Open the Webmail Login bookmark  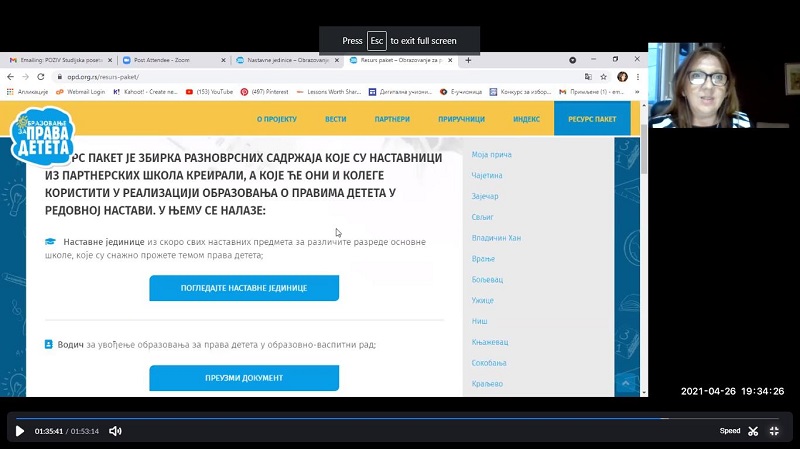(x=81, y=92)
